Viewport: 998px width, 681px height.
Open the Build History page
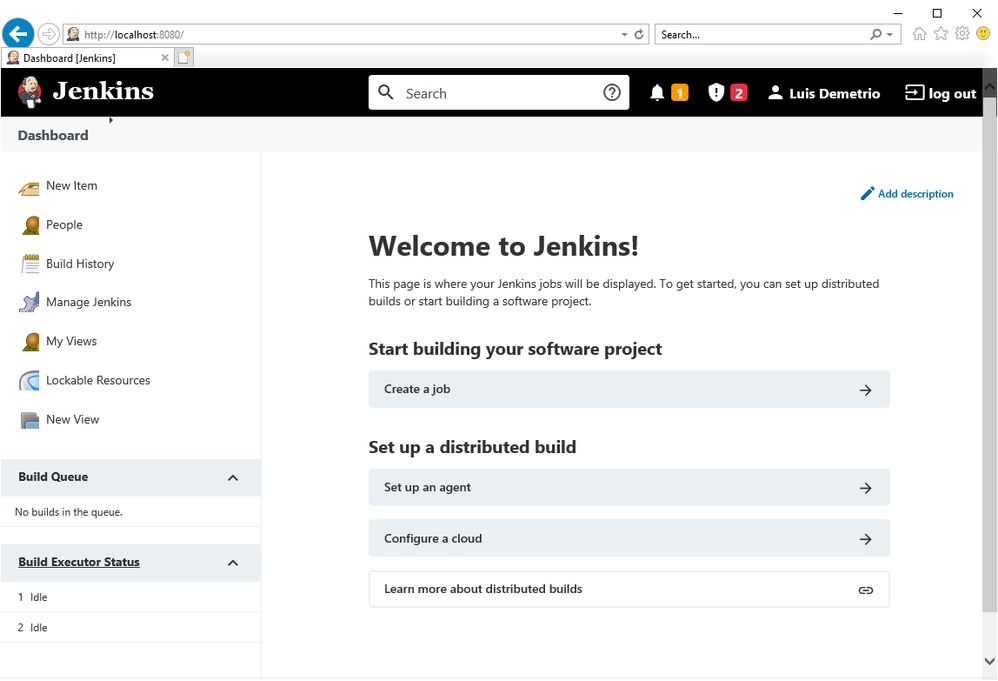coord(80,263)
